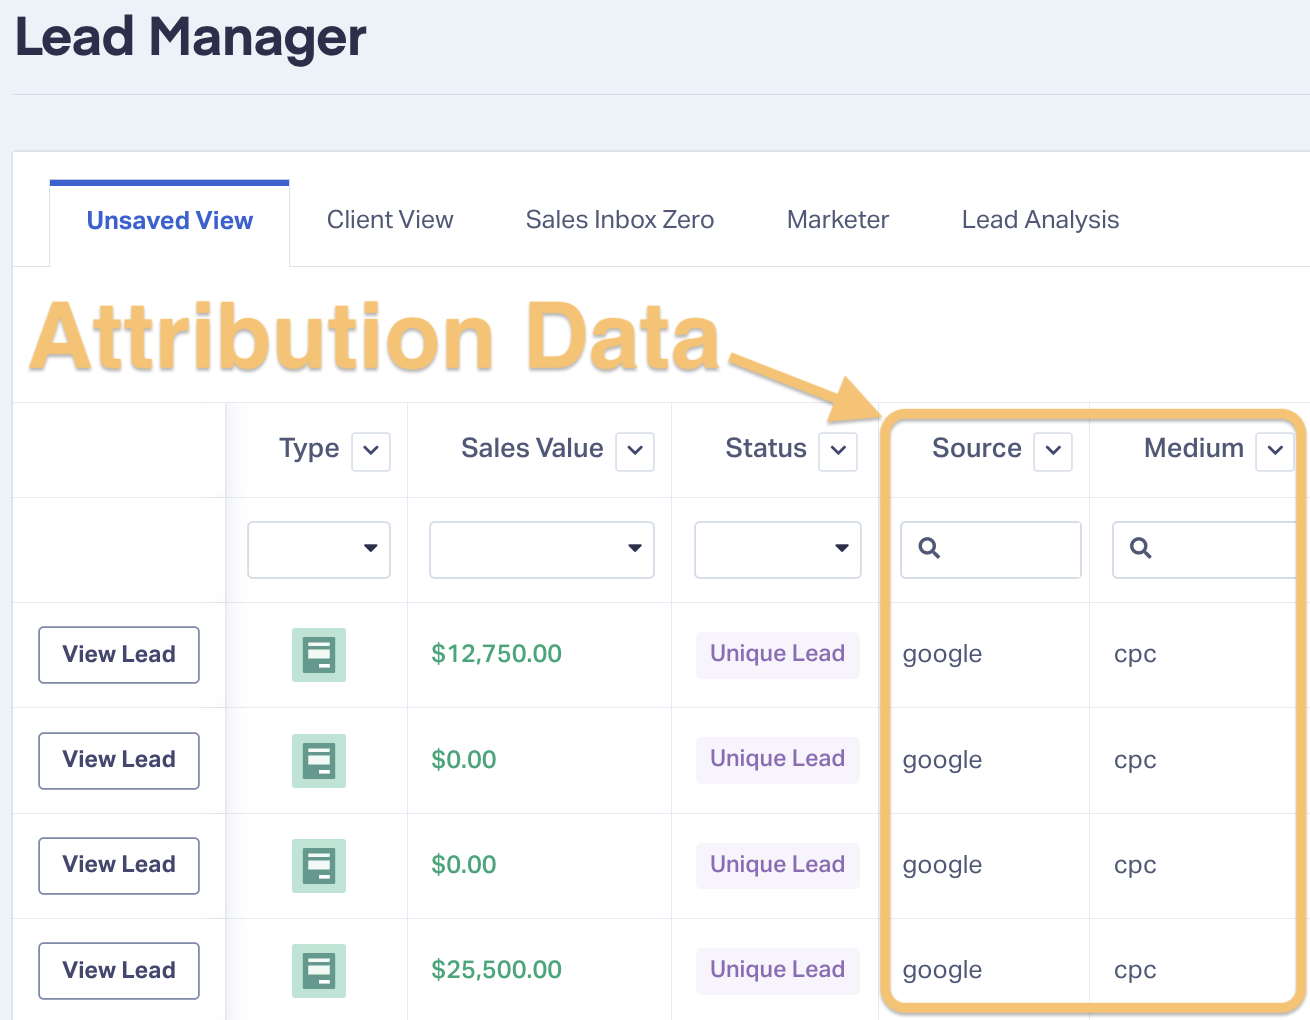1310x1020 pixels.
Task: Click the form type icon in $25,500.00 row
Action: [319, 970]
